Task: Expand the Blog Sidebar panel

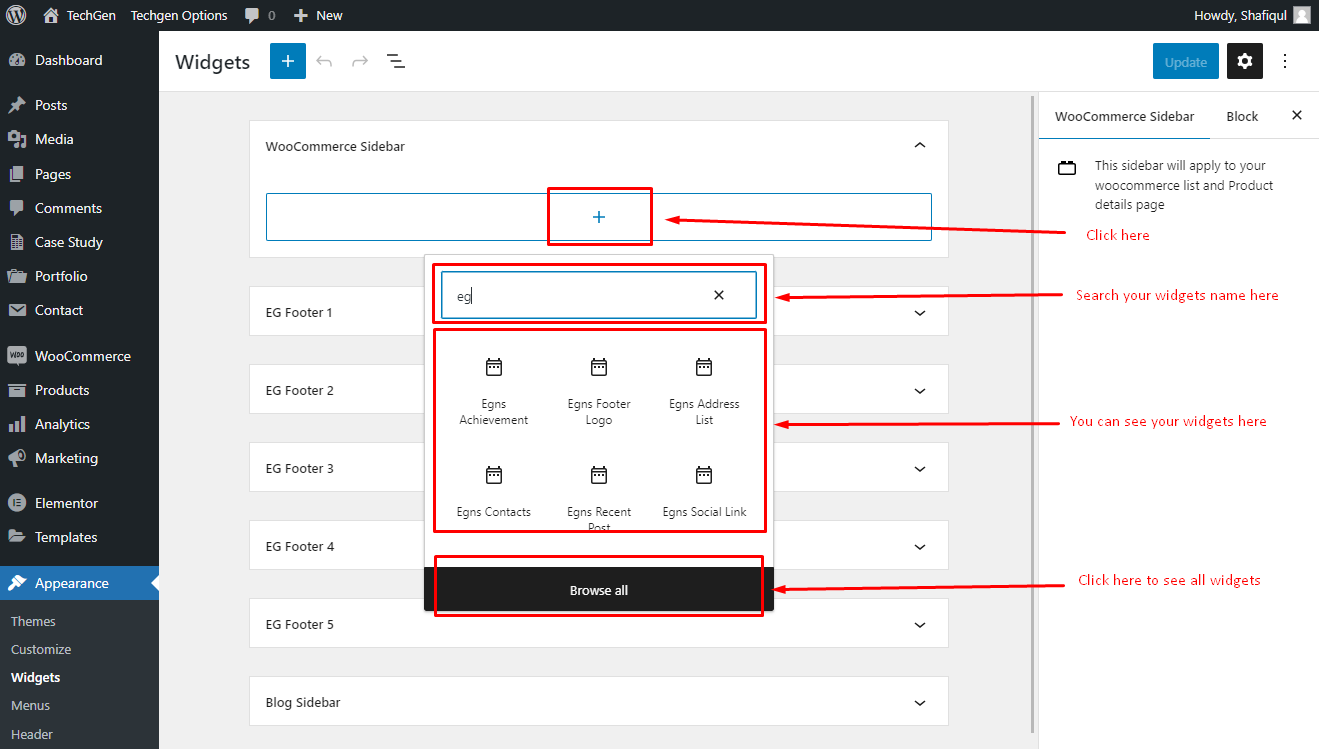Action: tap(920, 702)
